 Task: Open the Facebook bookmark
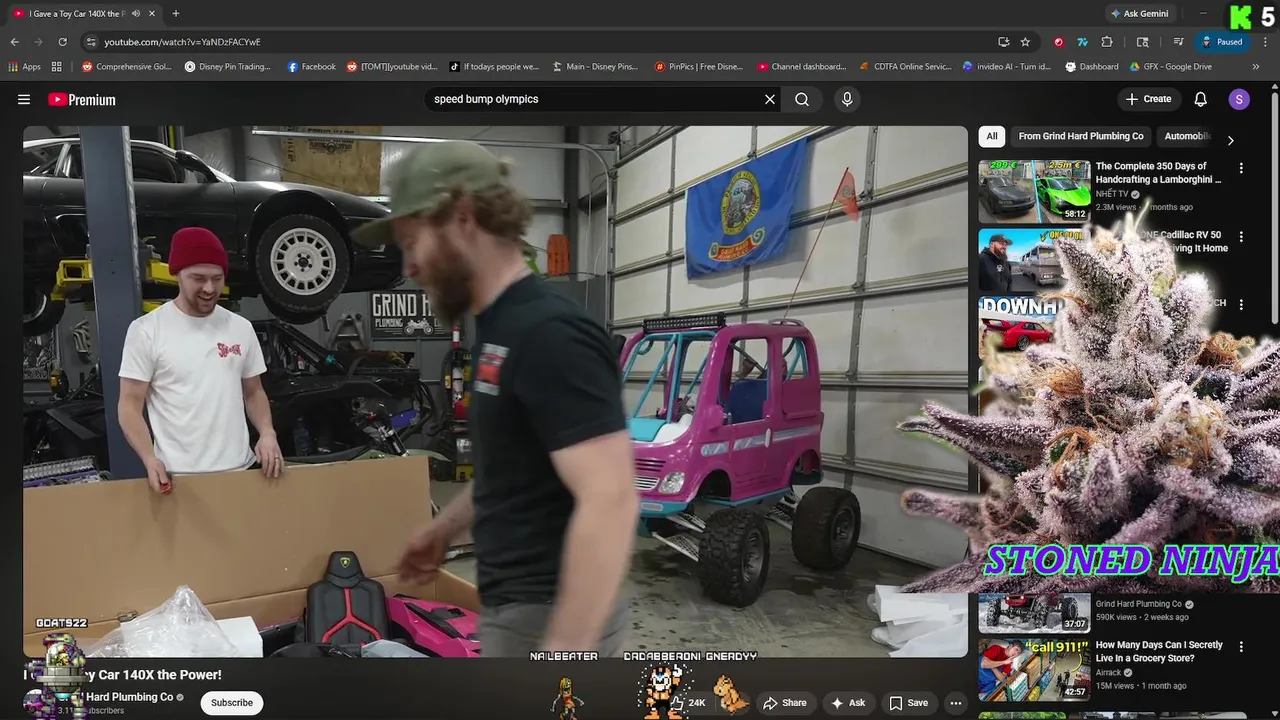point(312,67)
